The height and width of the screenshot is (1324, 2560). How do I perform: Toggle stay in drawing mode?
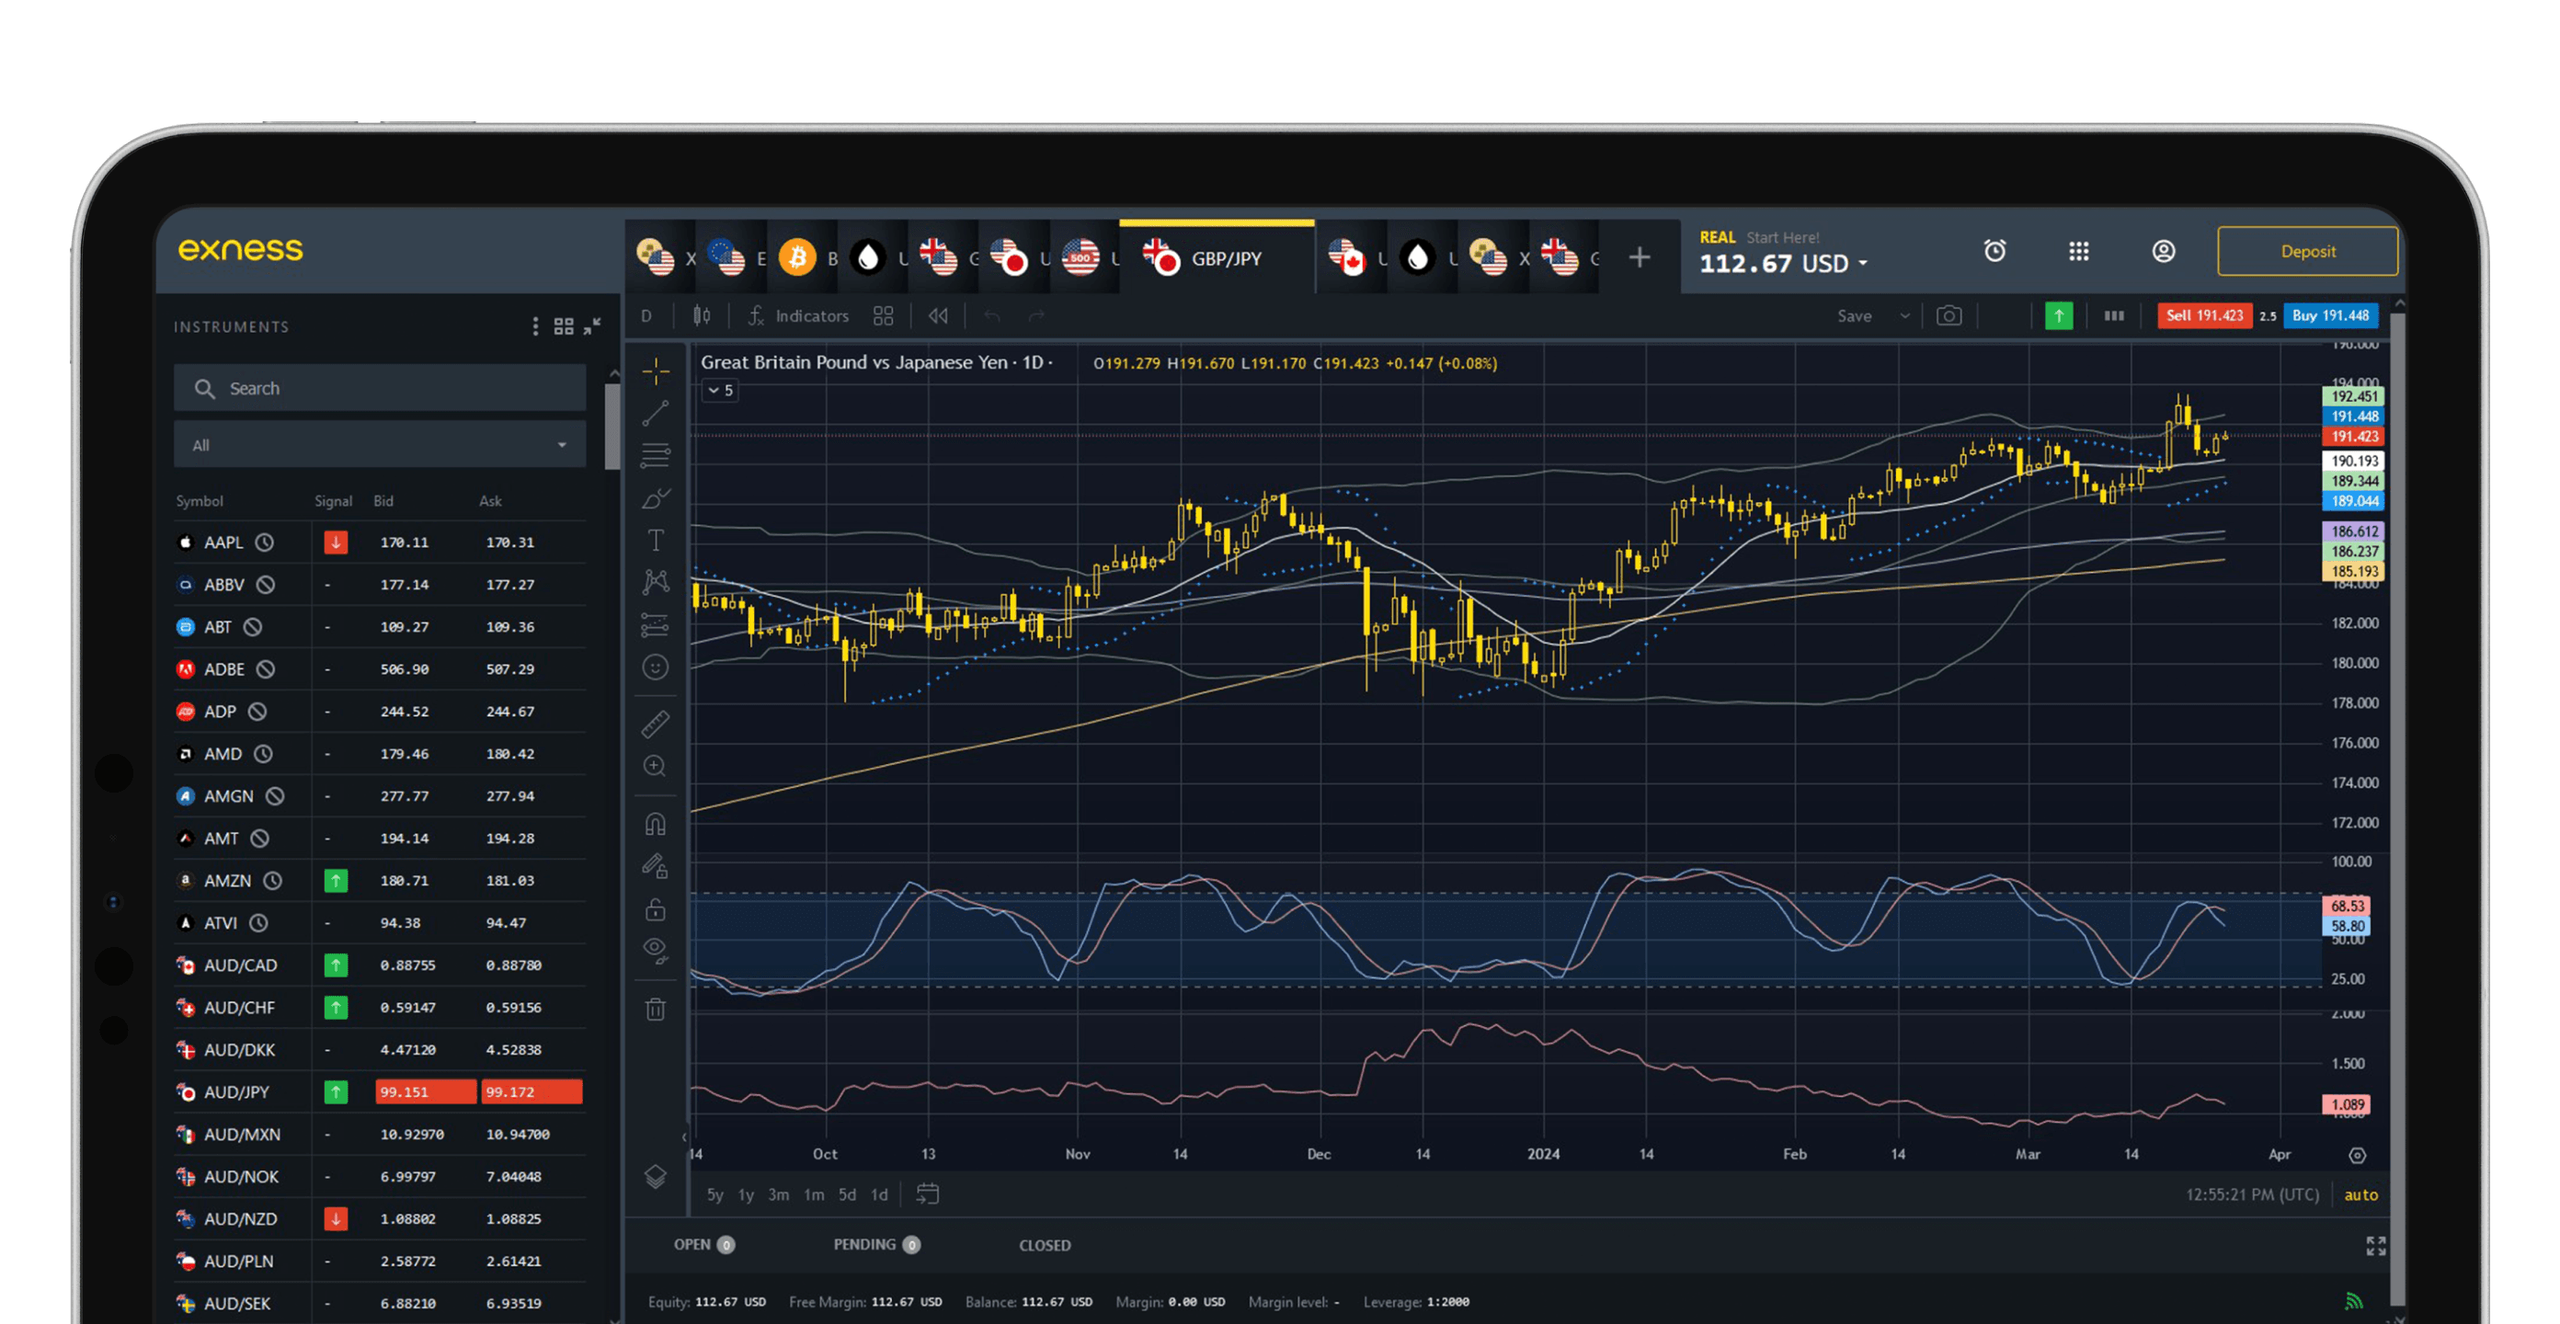655,866
